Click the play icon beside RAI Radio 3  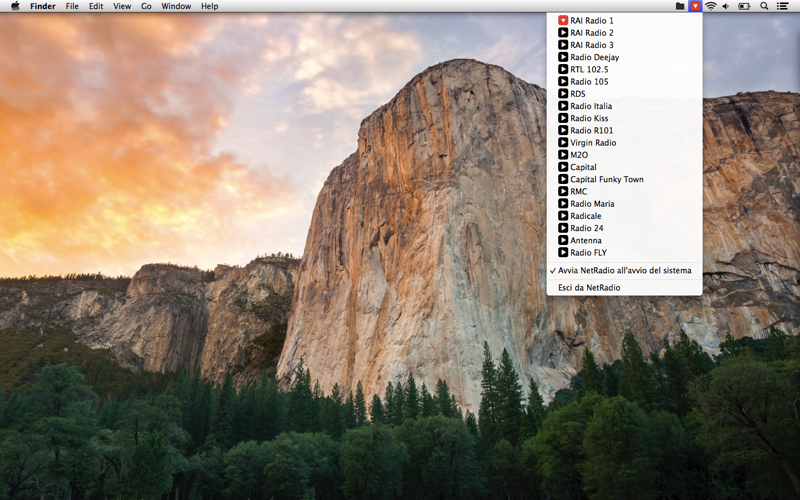[563, 45]
